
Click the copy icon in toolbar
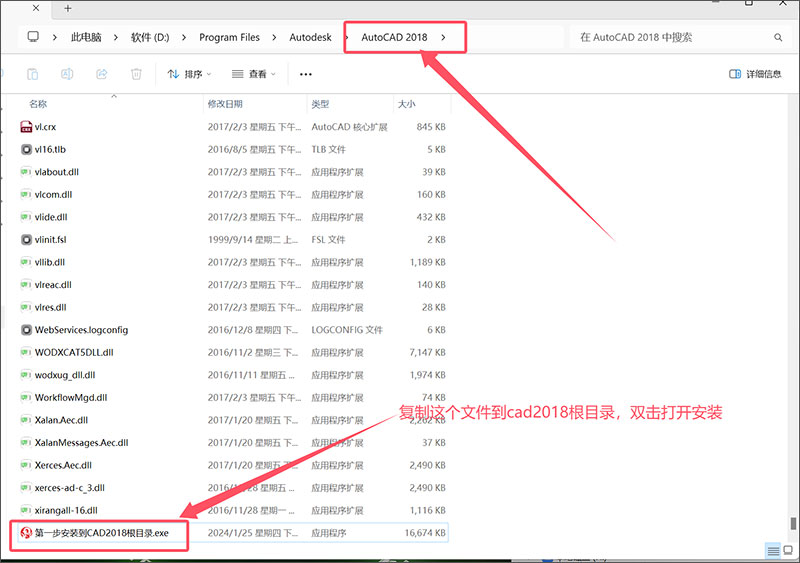(x=32, y=74)
